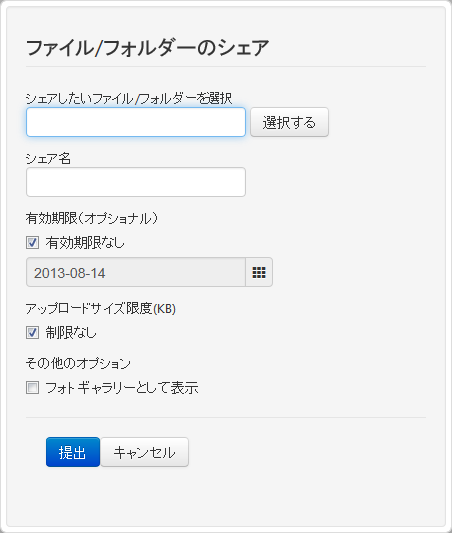This screenshot has width=452, height=533.
Task: Uncheck the 制限なし upload size checkbox
Action: point(32,332)
